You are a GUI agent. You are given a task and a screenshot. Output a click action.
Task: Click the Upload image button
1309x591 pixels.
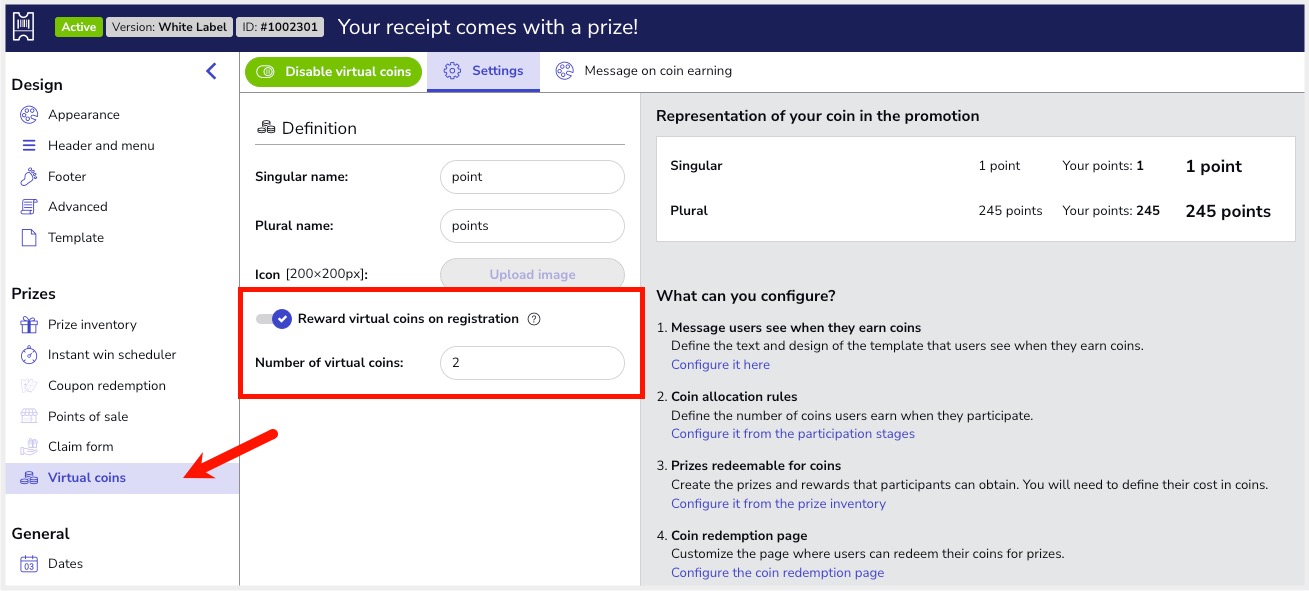click(x=532, y=274)
